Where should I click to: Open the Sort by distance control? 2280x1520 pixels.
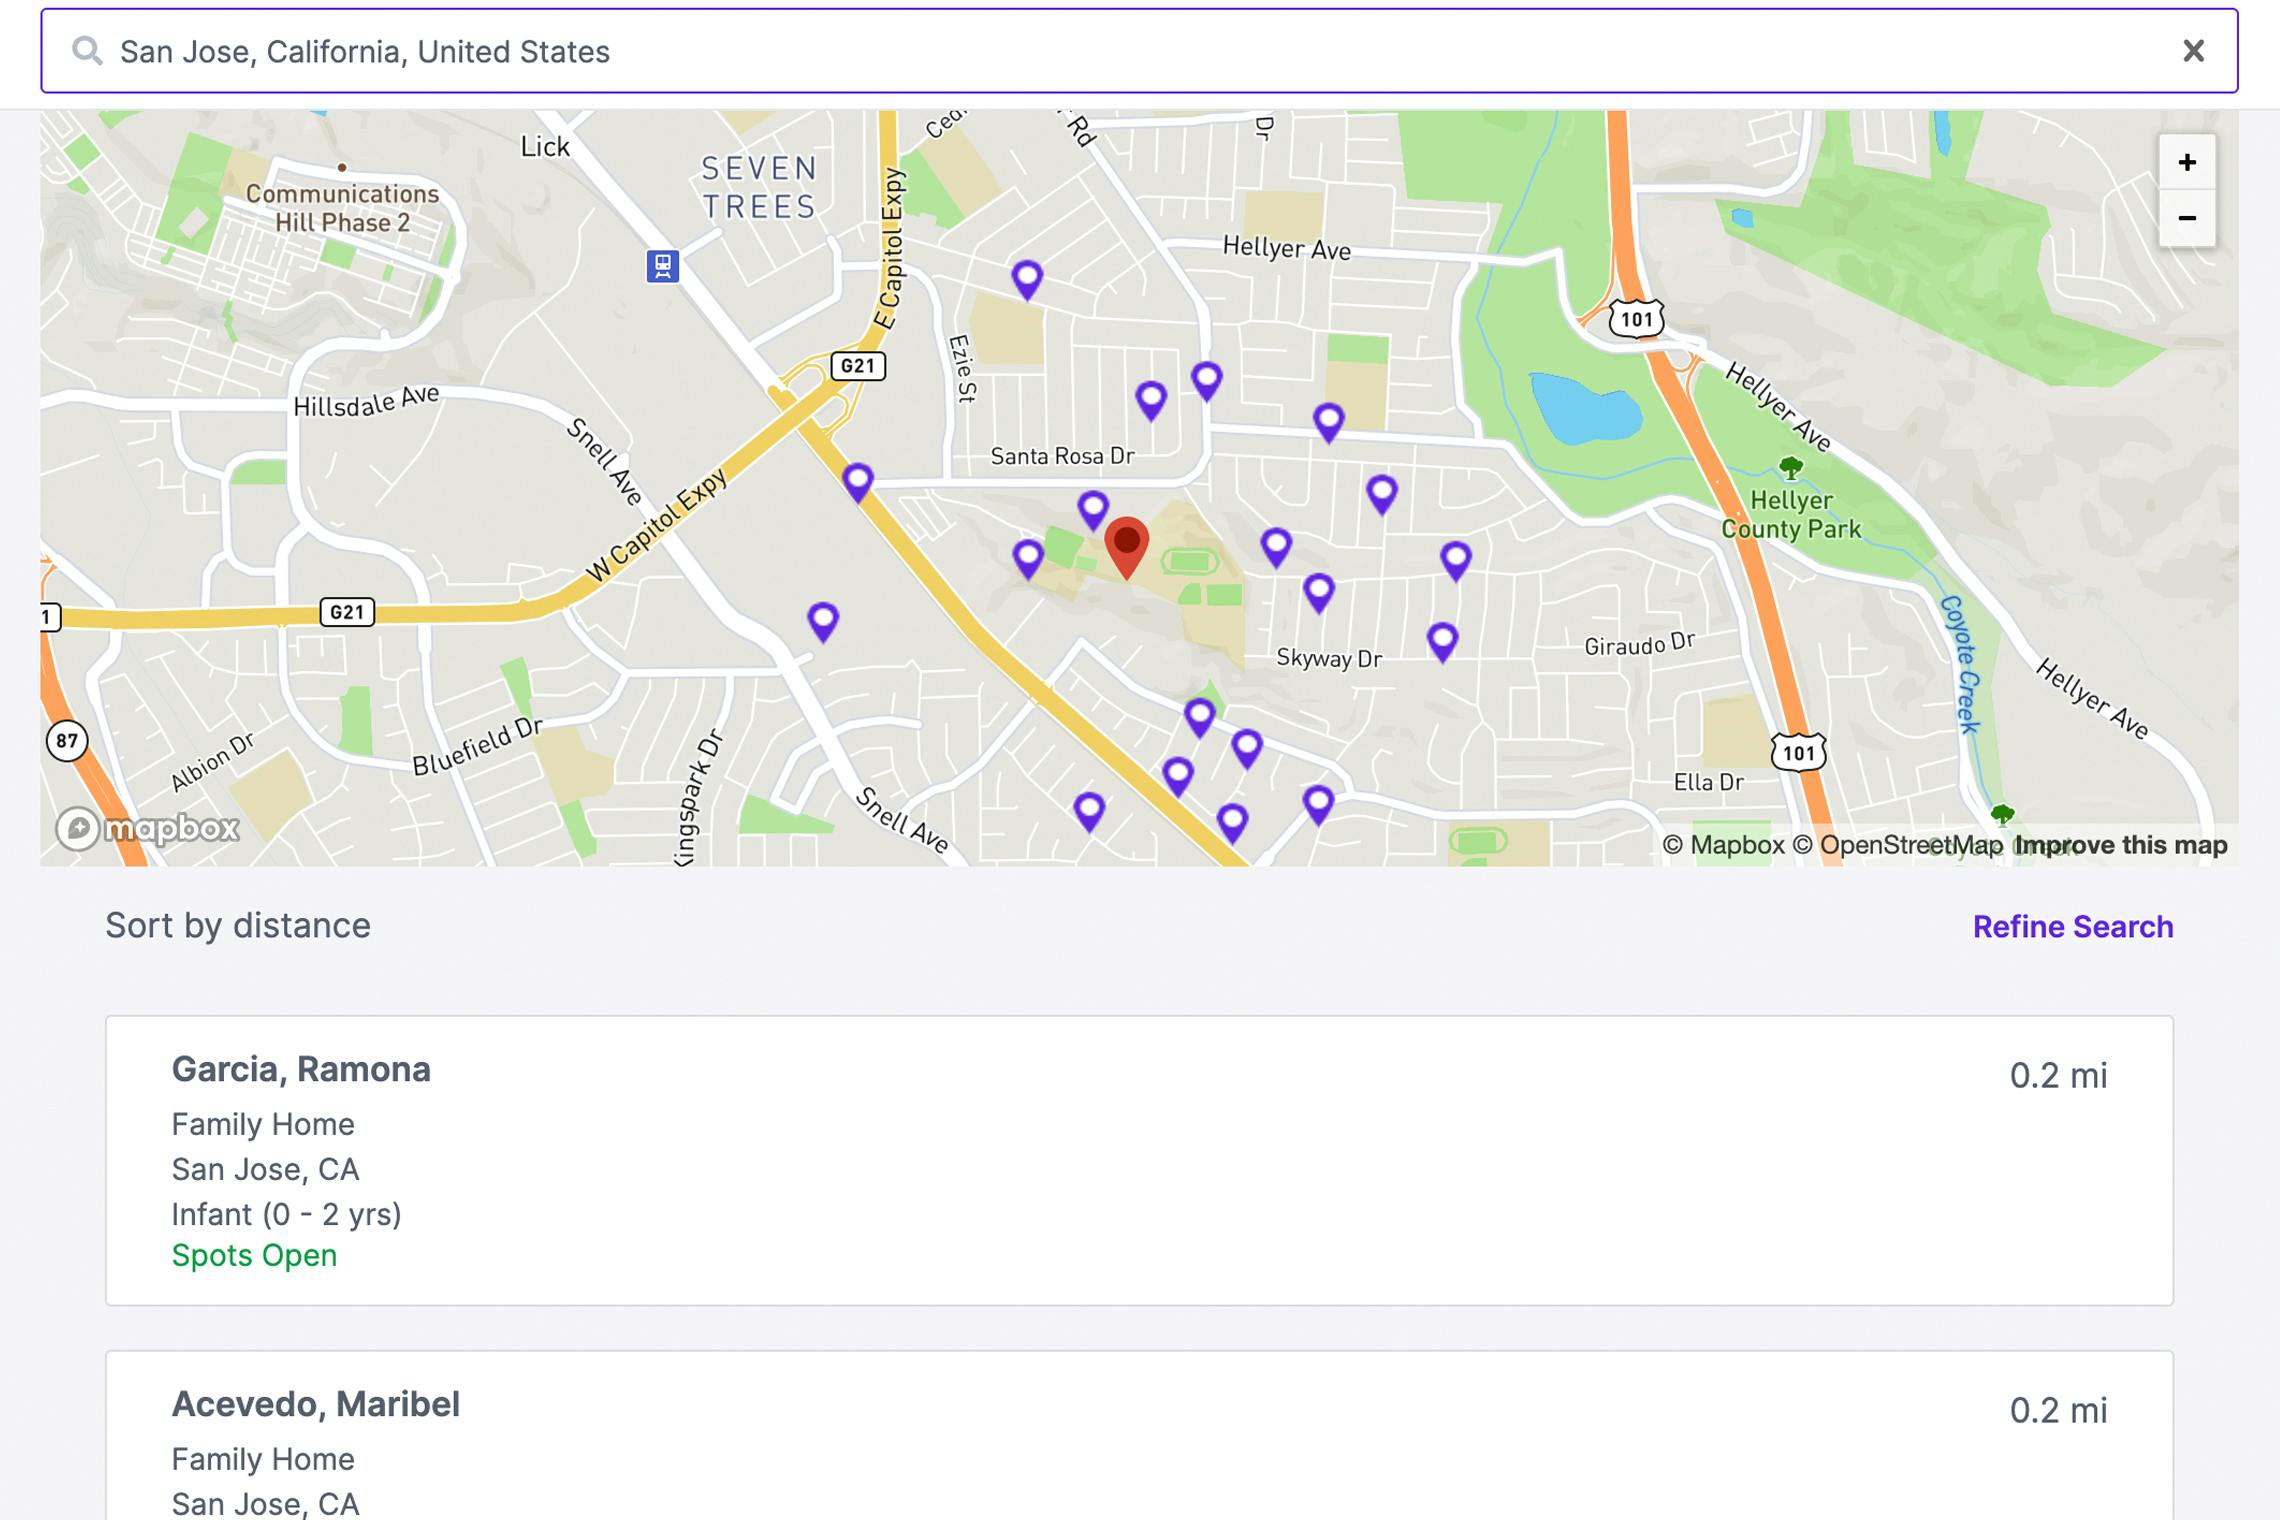click(238, 926)
